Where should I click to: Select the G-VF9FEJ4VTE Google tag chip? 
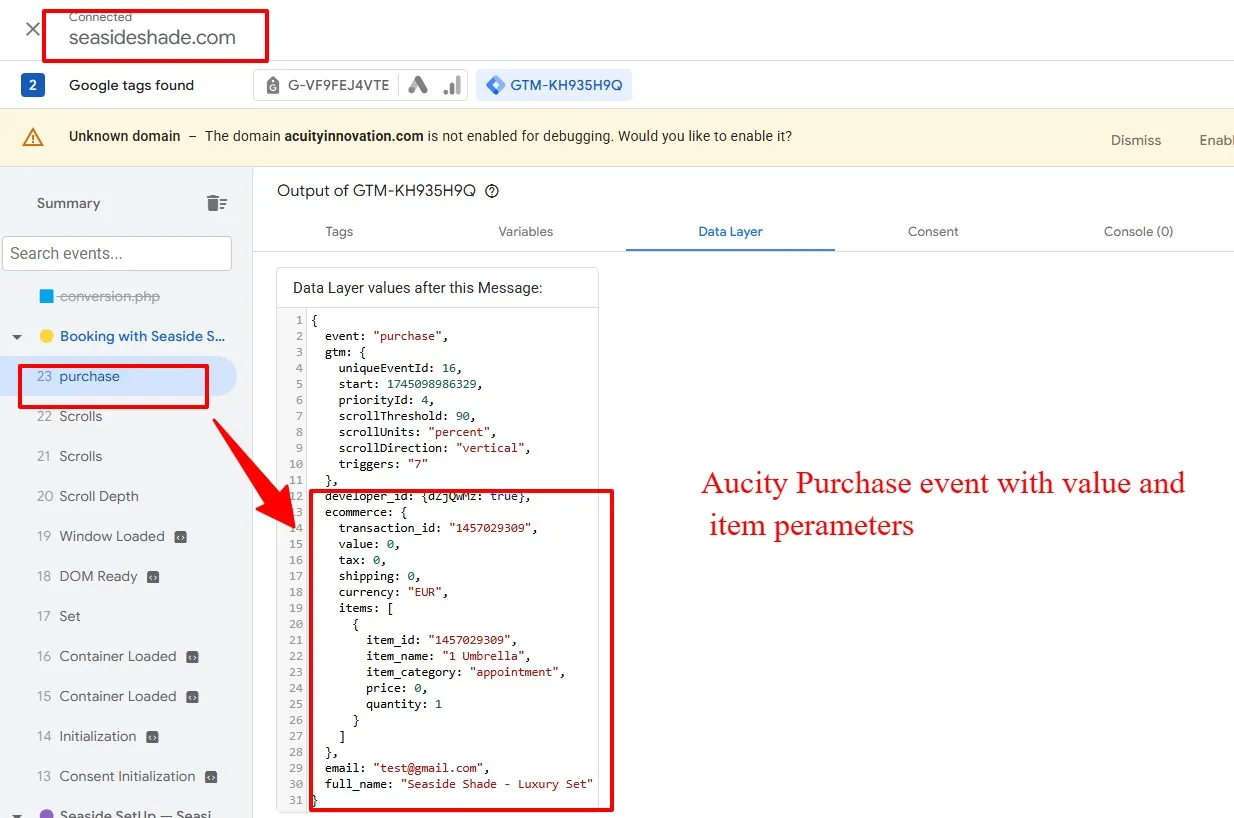[x=328, y=86]
